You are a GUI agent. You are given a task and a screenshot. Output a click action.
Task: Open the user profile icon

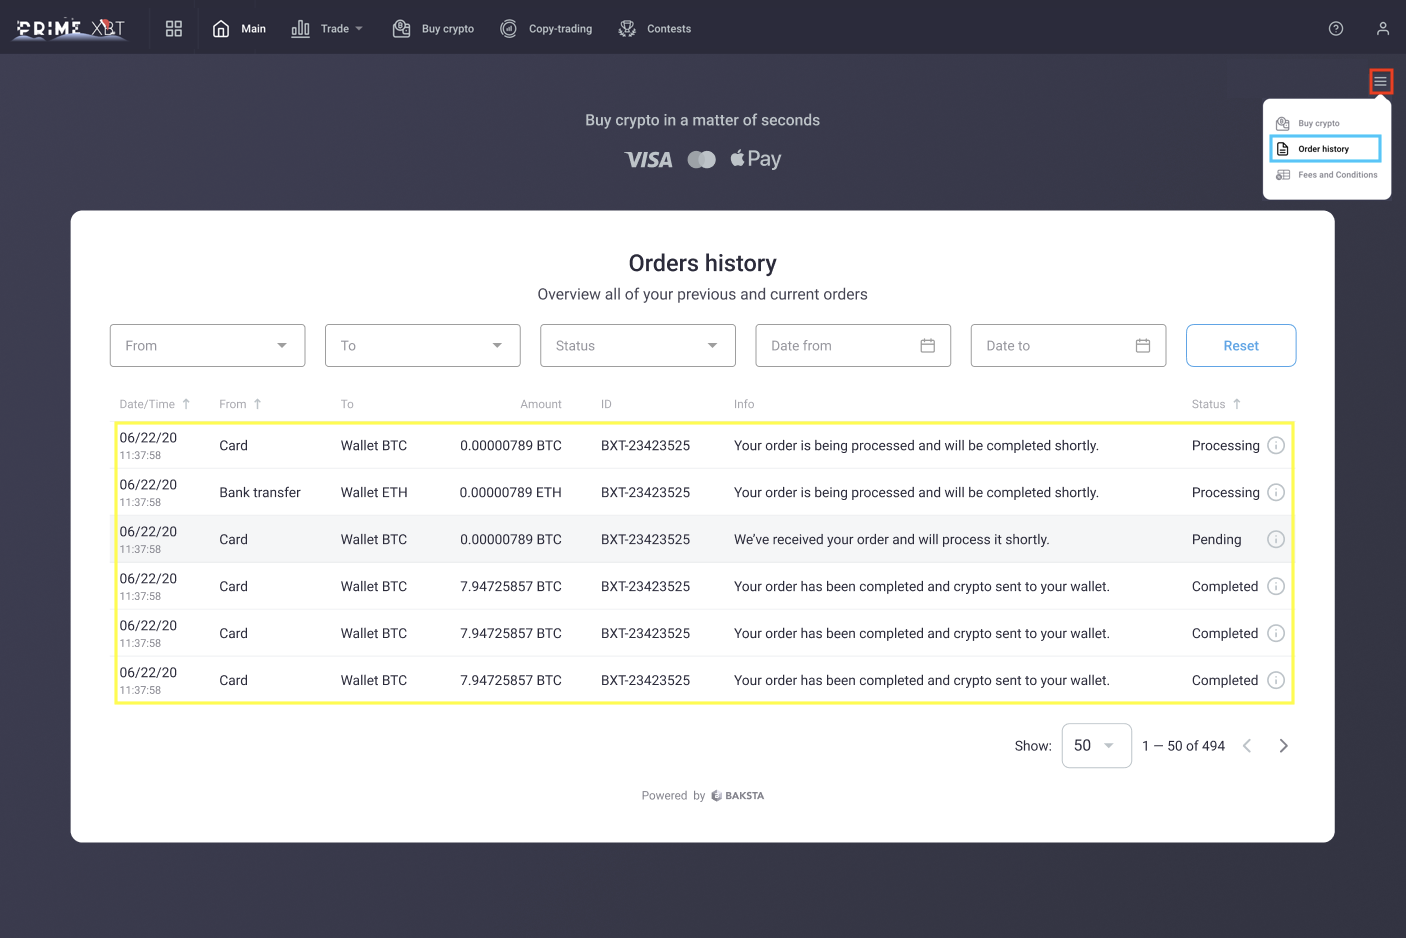[1383, 29]
